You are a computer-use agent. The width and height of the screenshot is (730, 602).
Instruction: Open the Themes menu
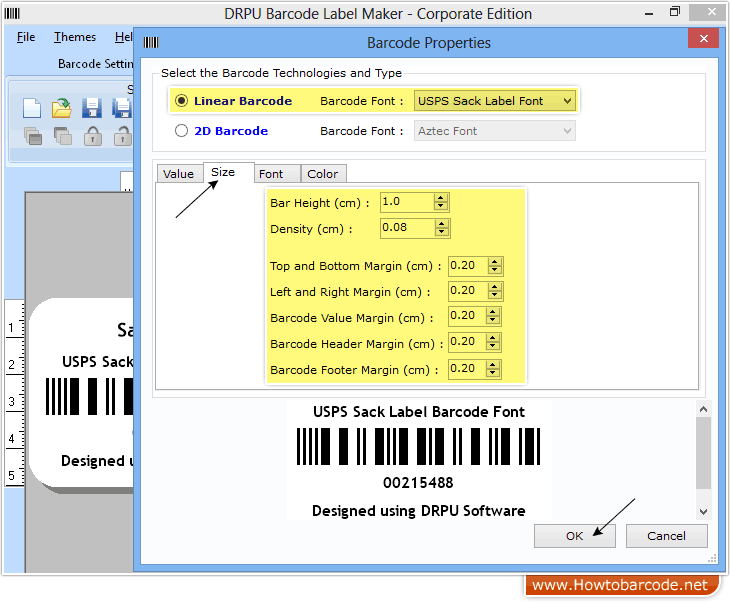click(74, 37)
